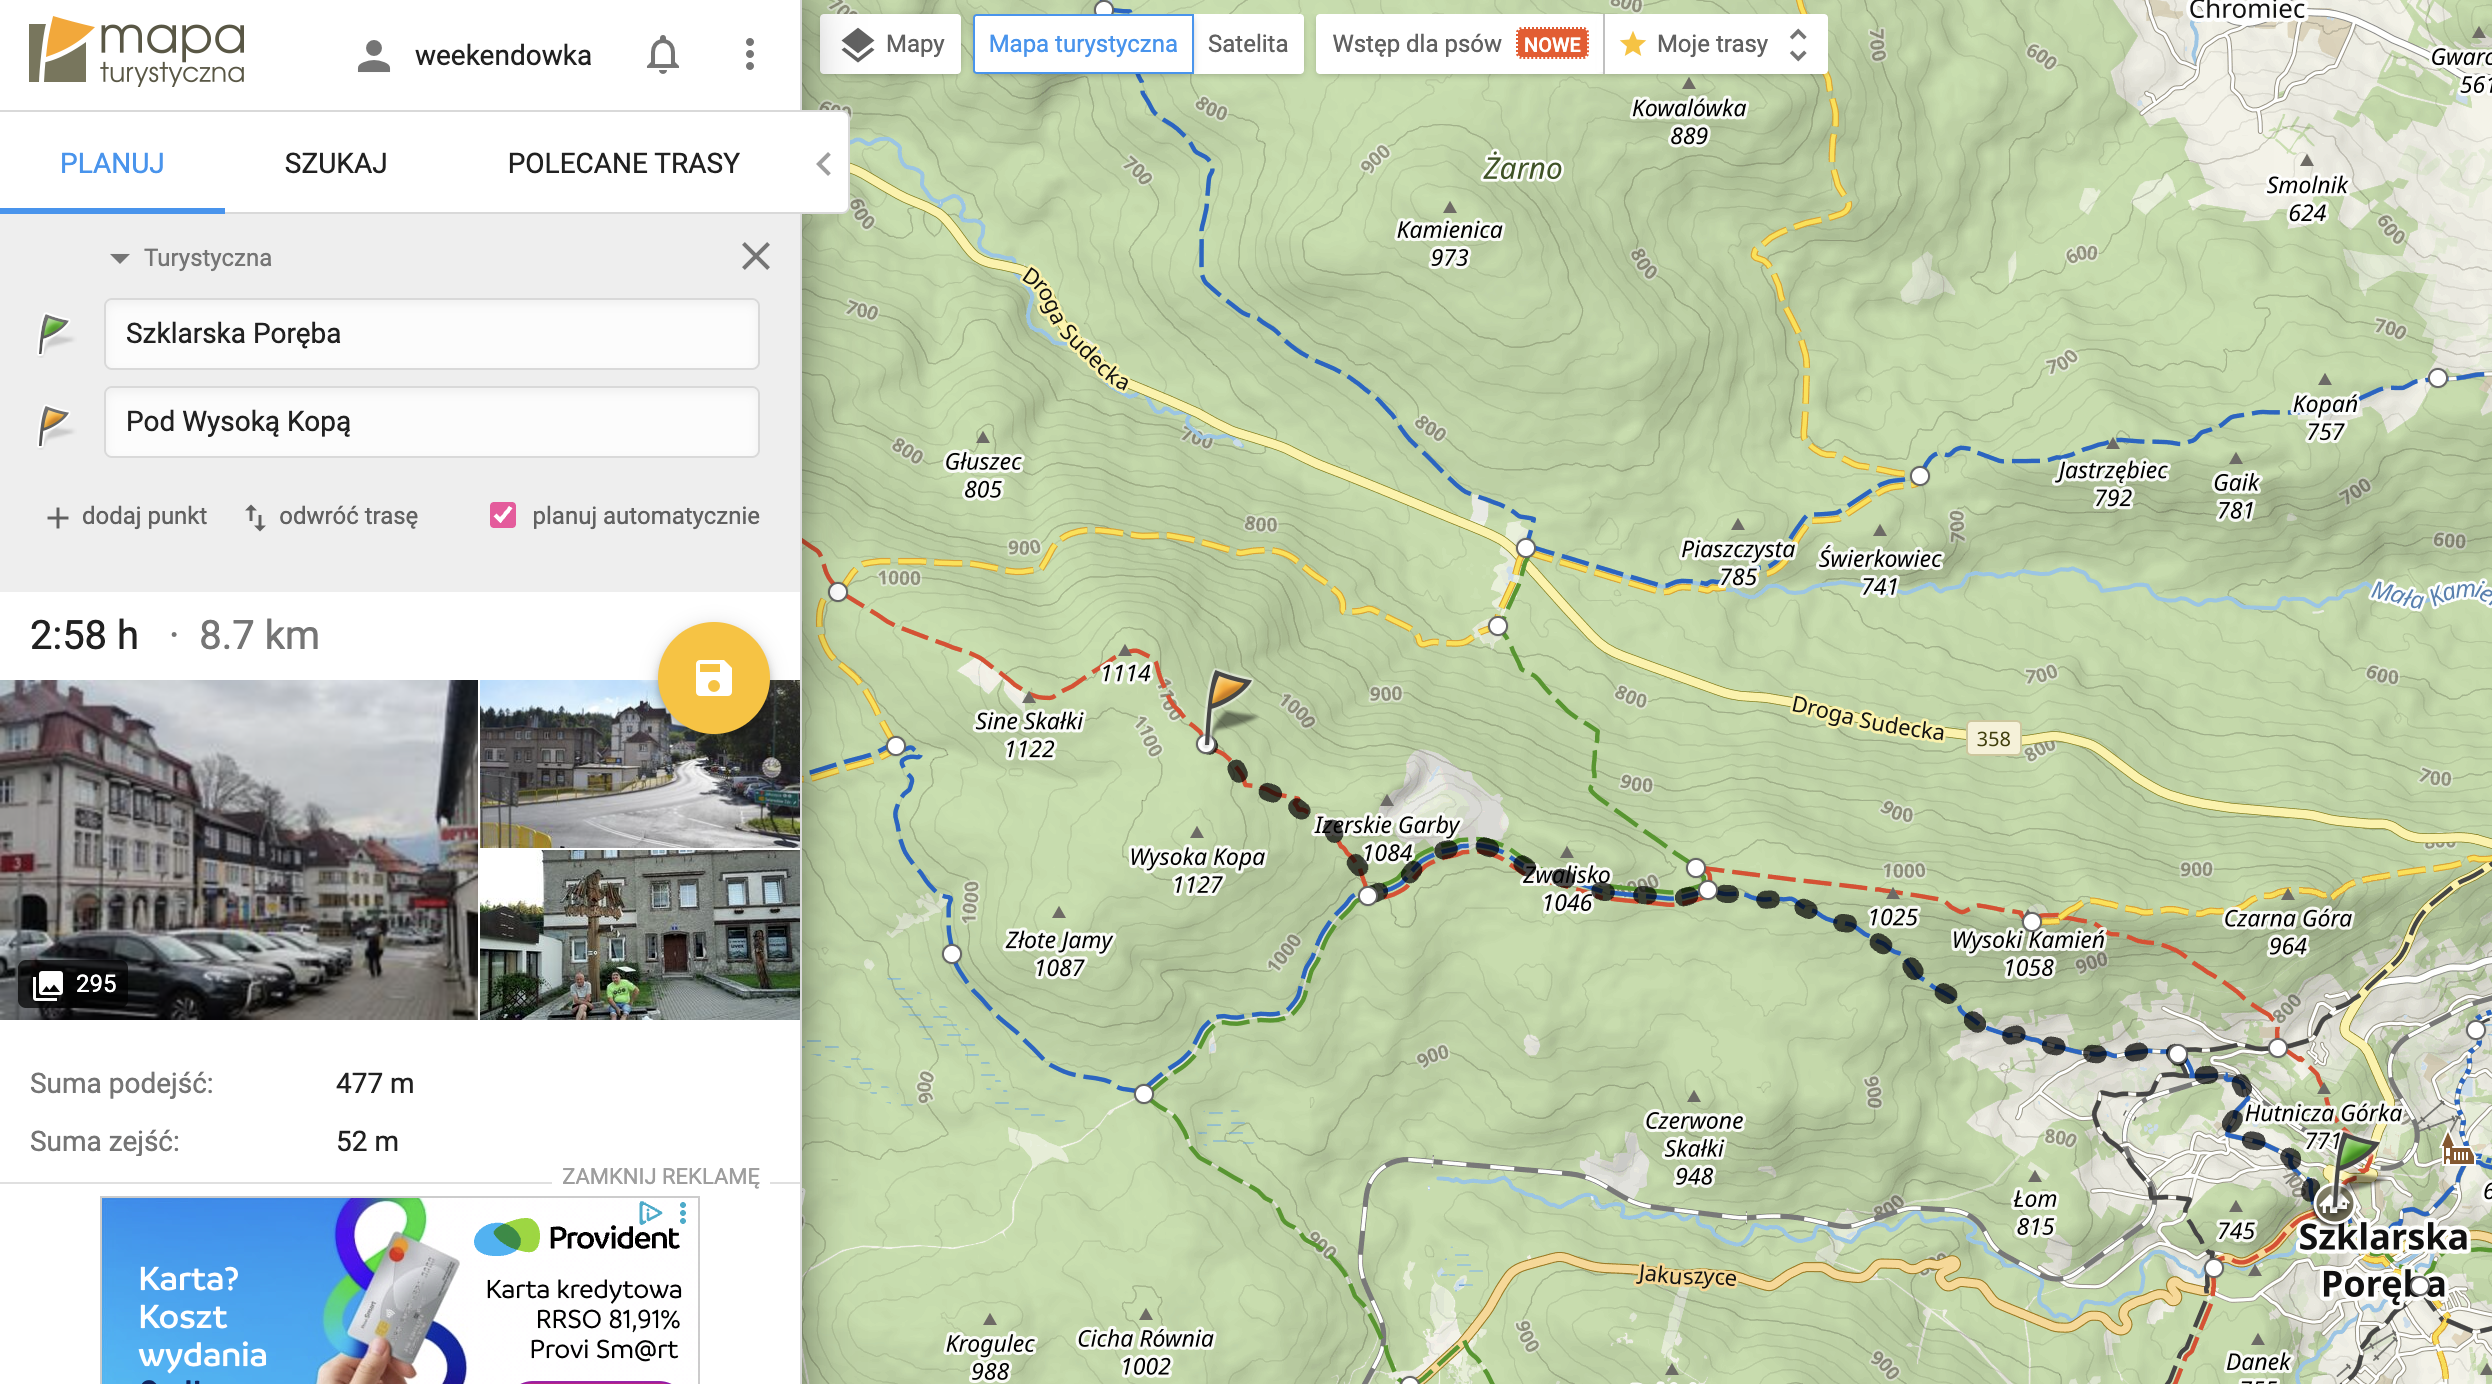Click the yellow save route button
2492x1384 pixels.
[x=713, y=678]
